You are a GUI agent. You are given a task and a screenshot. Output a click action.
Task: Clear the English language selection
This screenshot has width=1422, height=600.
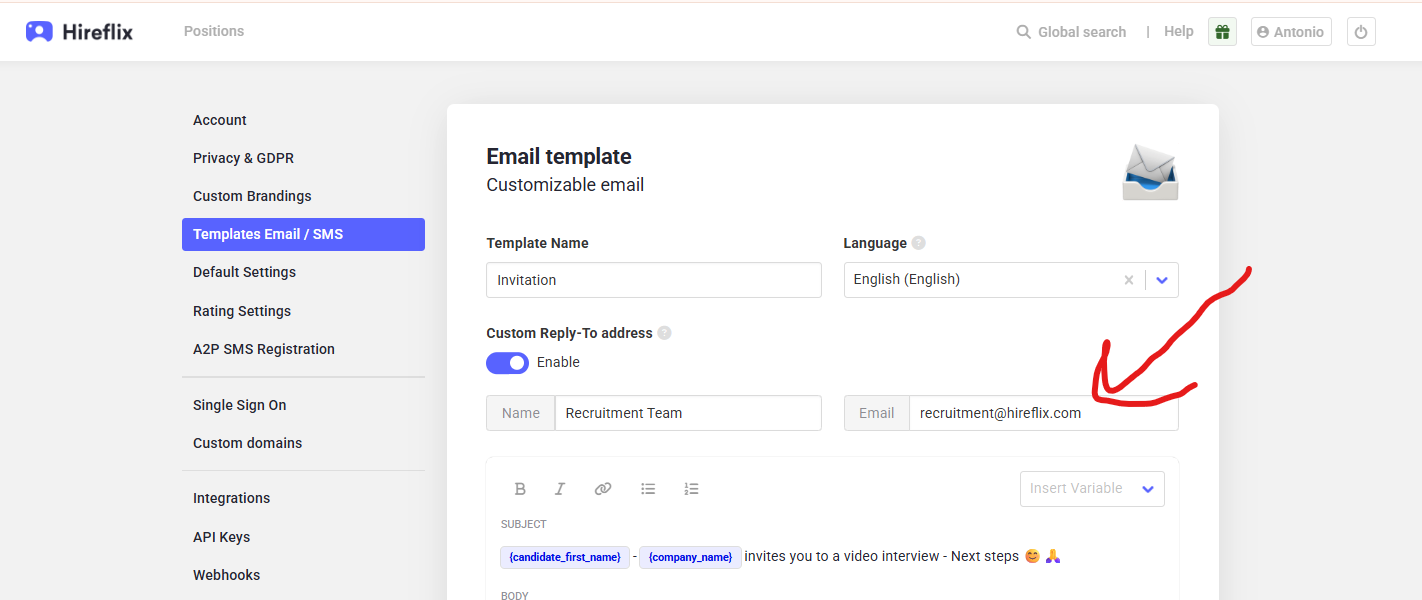point(1129,280)
